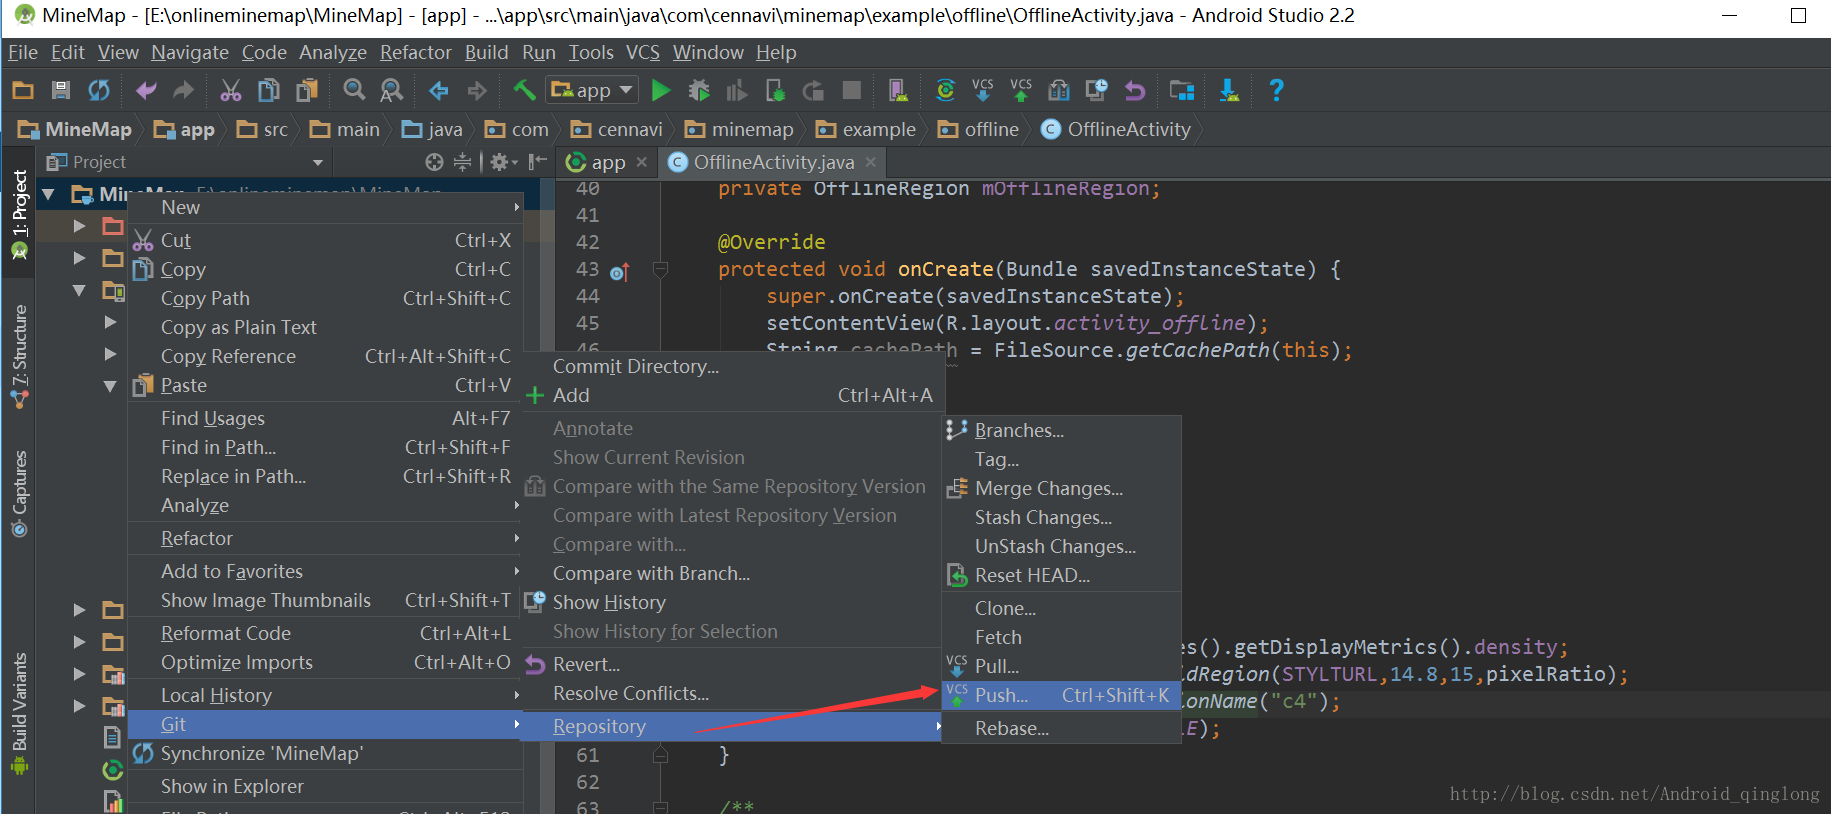Click the Debug bug icon

[x=699, y=91]
